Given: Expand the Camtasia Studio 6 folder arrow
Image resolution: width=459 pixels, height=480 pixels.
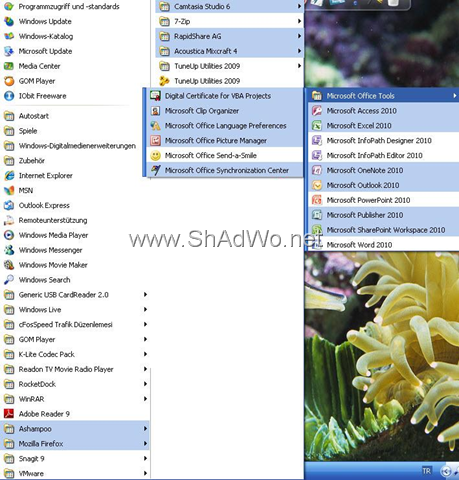Looking at the screenshot, I should tap(299, 6).
